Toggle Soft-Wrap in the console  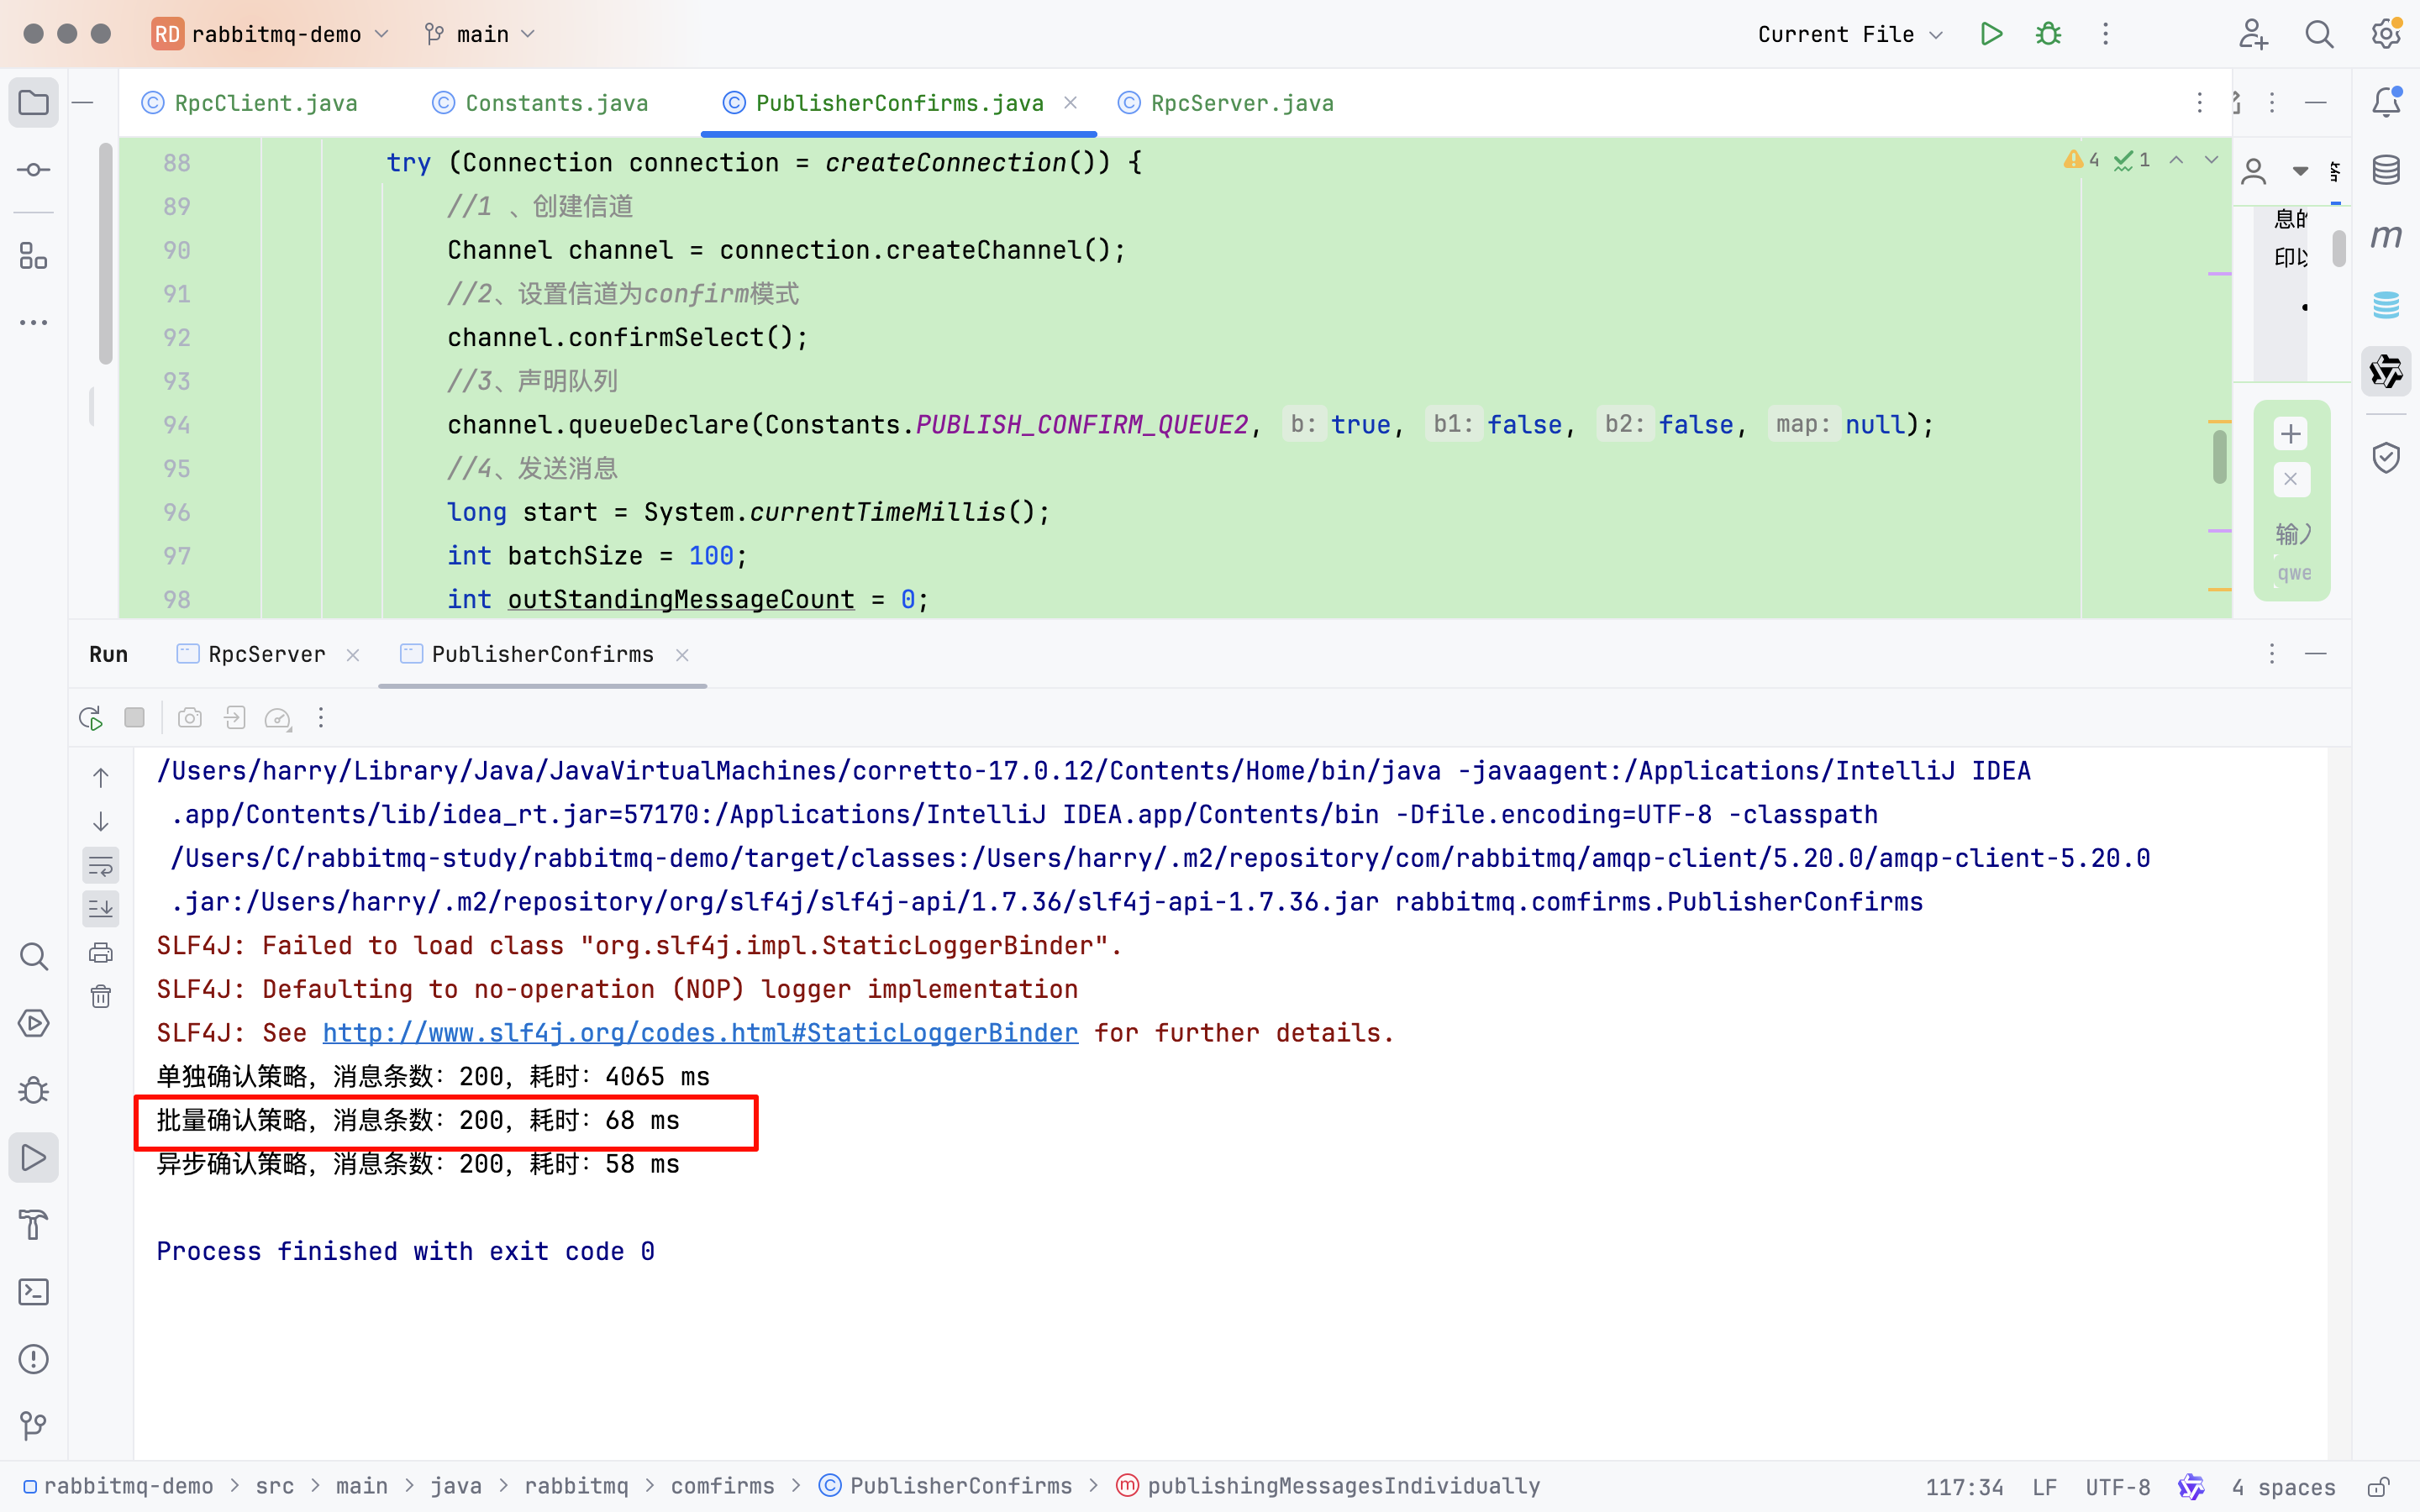[x=101, y=865]
